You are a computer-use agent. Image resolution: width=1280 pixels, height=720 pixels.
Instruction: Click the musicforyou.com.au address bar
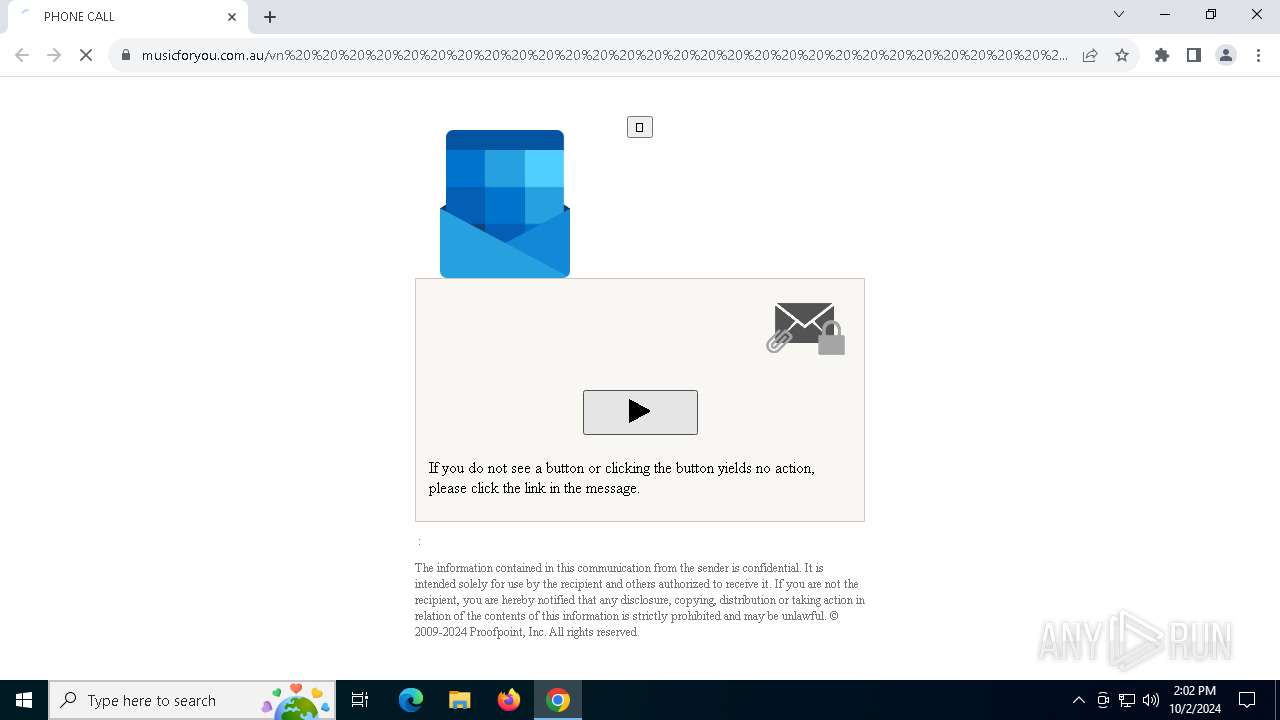[x=604, y=55]
